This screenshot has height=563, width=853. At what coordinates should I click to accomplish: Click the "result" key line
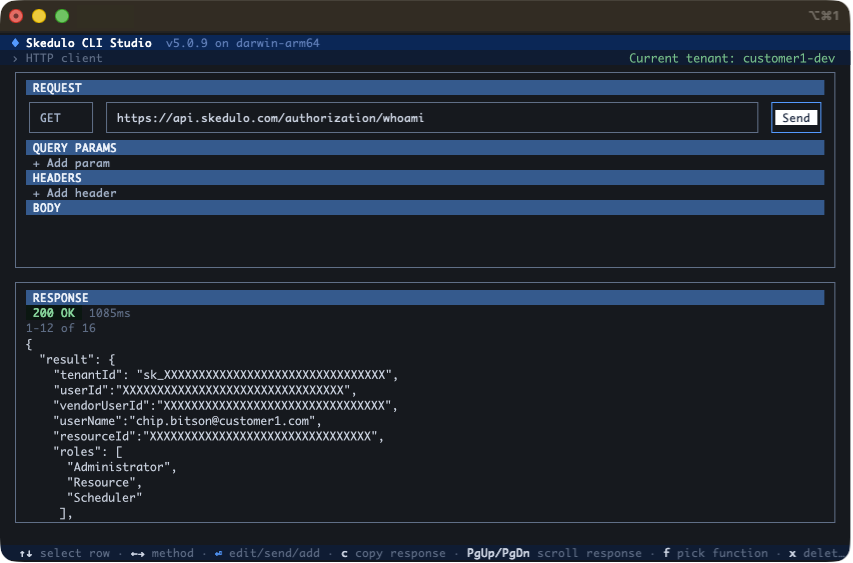[77, 360]
